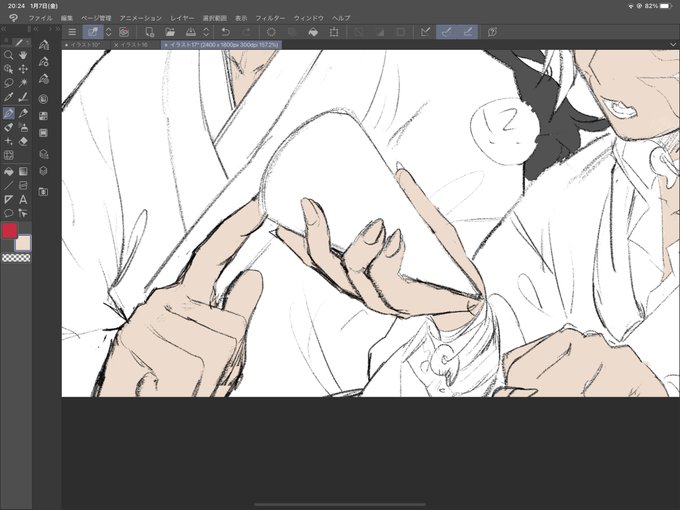680x510 pixels.
Task: Select the Decoration stamp tool
Action: pos(23,128)
